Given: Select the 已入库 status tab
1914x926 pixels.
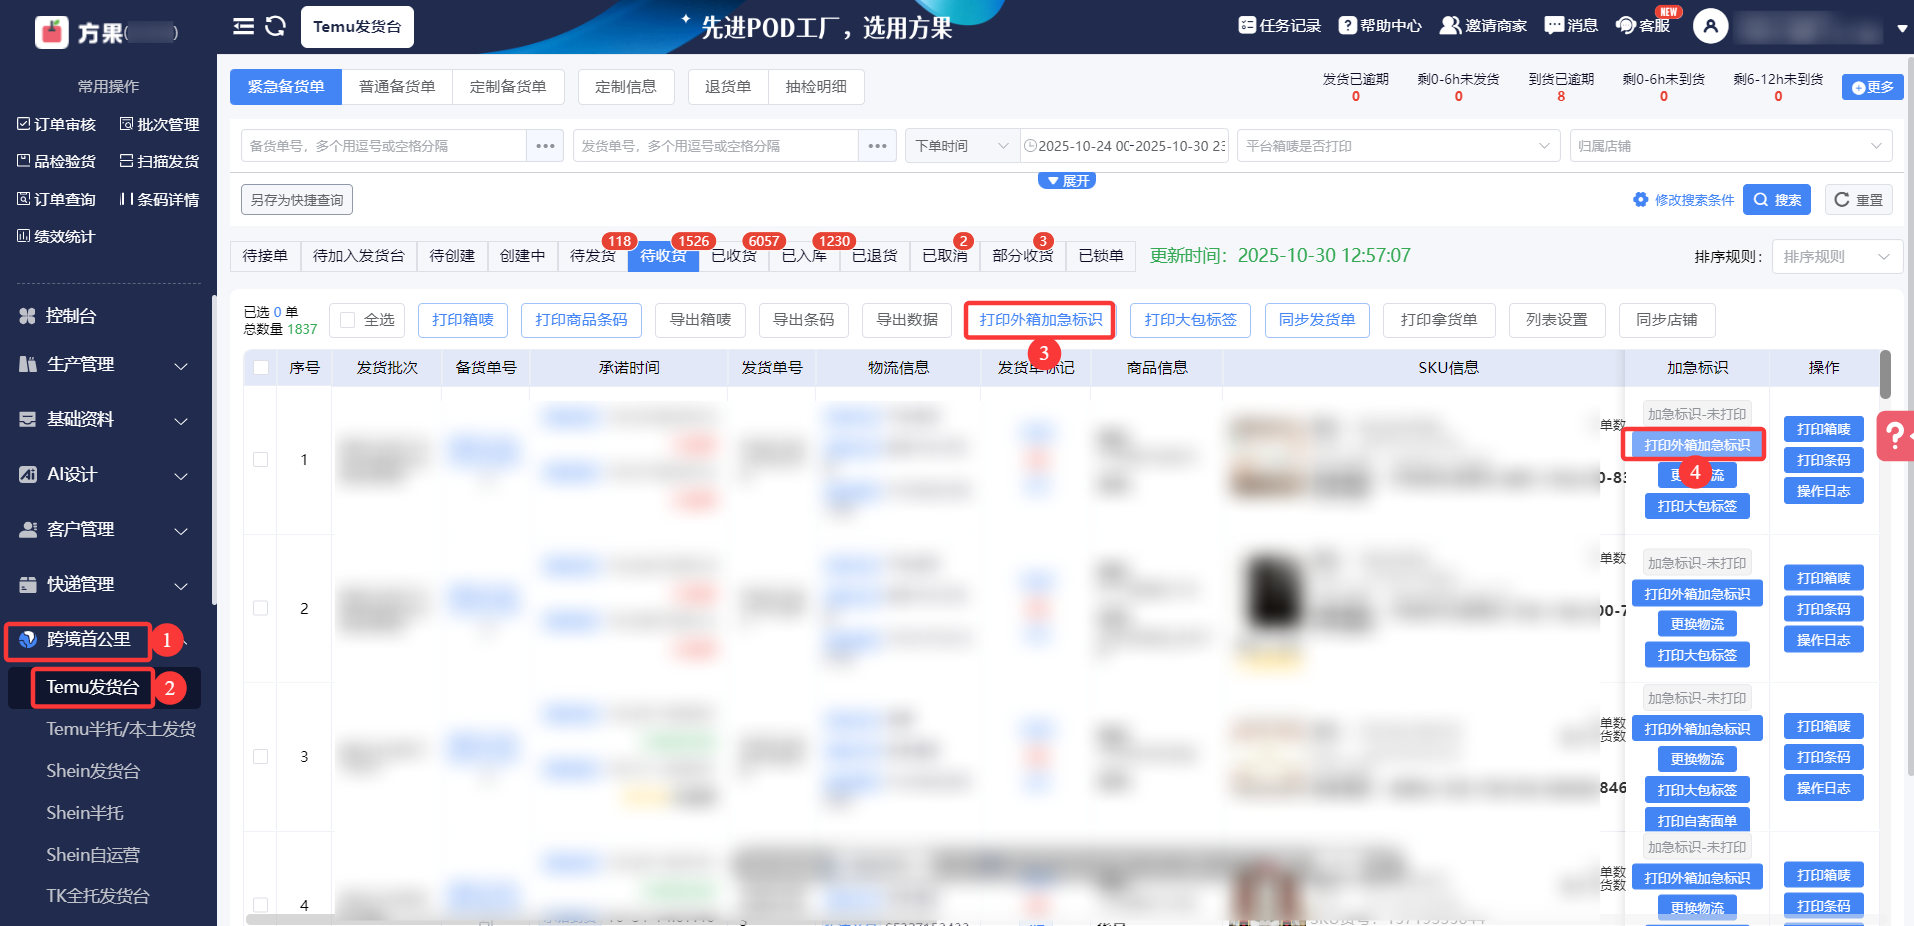Looking at the screenshot, I should click(804, 256).
